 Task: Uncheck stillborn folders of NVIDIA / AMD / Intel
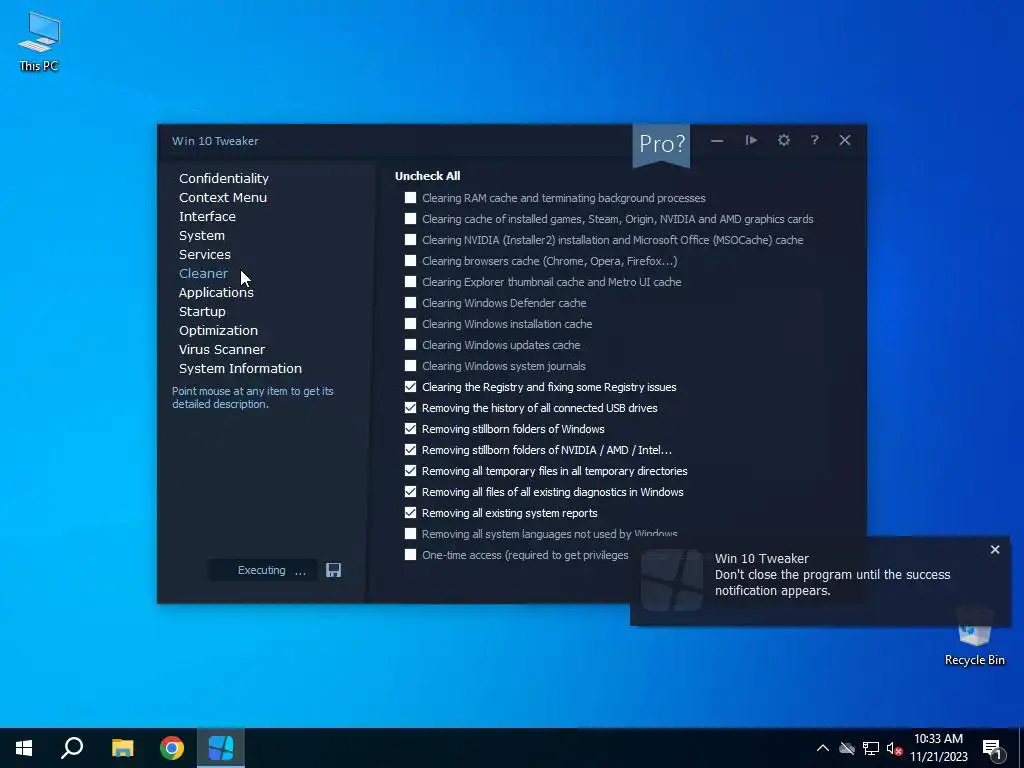[410, 449]
